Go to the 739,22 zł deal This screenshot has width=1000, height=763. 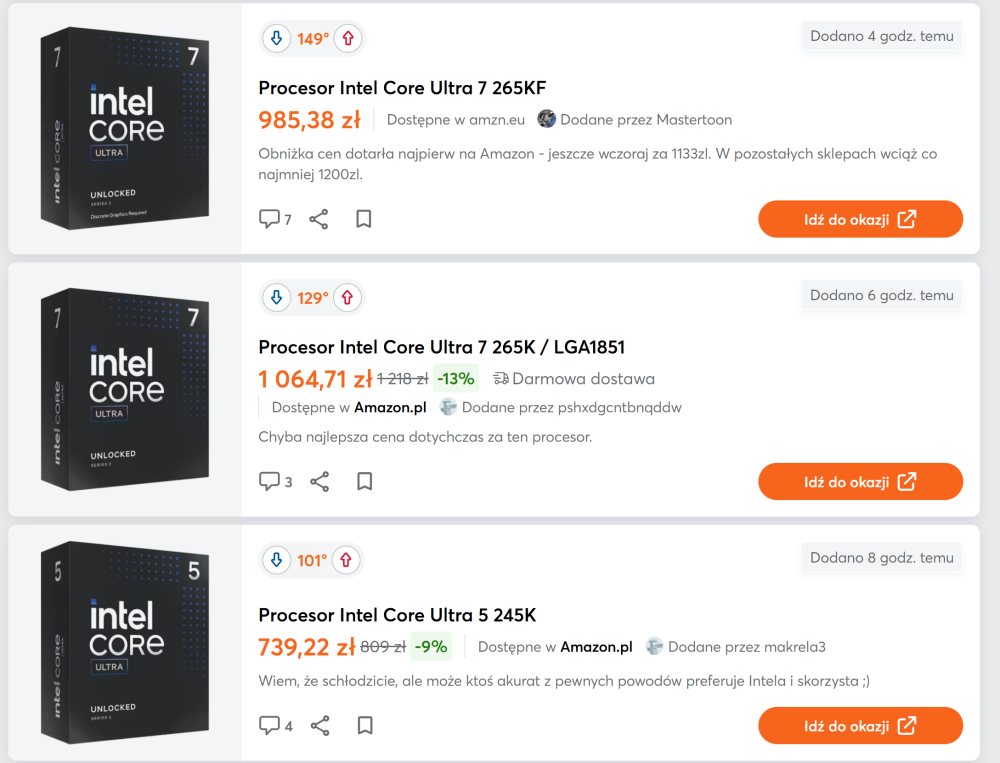[860, 726]
